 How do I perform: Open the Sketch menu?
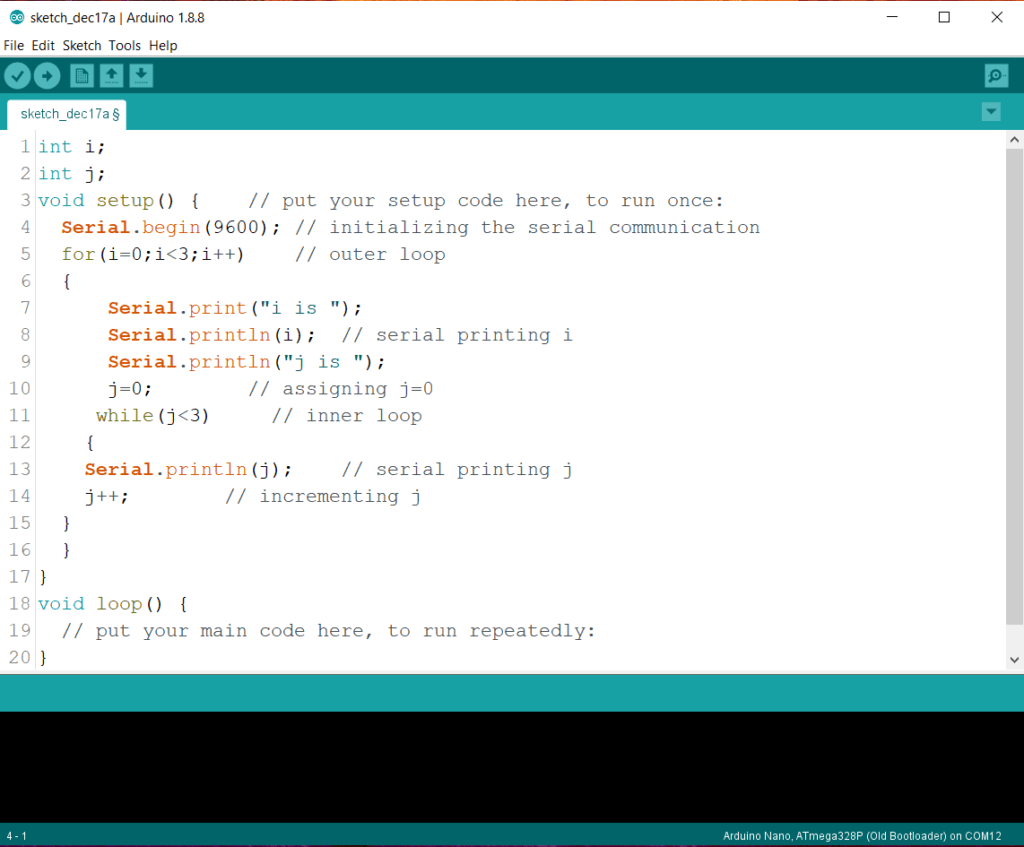pyautogui.click(x=82, y=45)
